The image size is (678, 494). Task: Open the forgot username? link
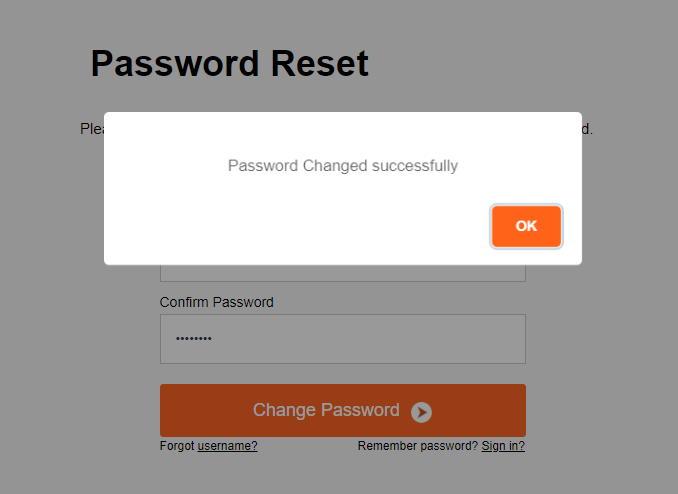point(227,446)
